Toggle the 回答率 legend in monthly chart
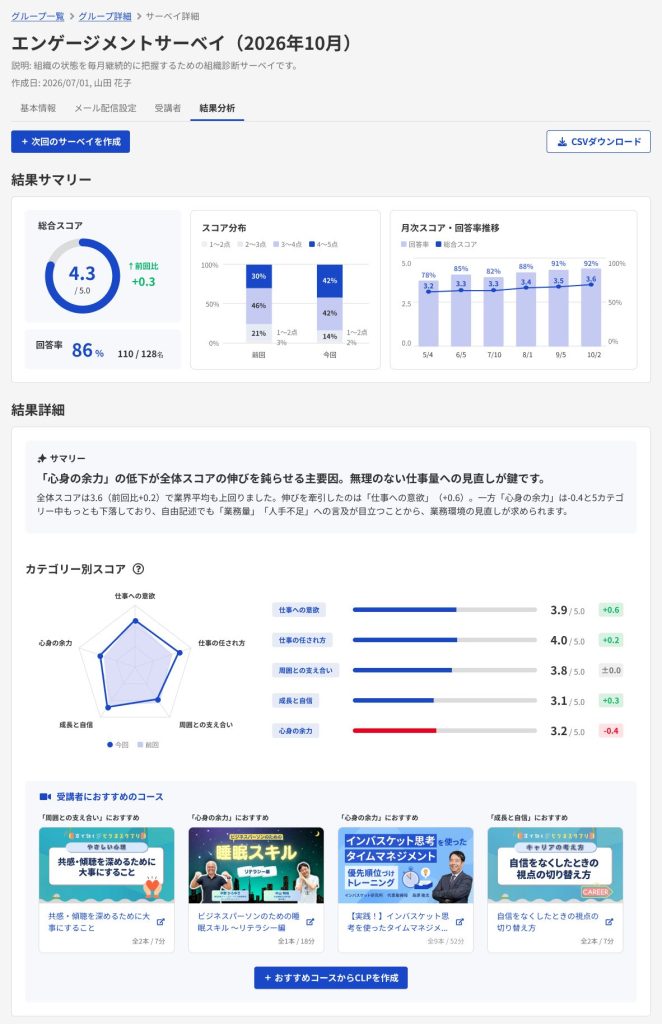This screenshot has width=662, height=1024. click(415, 244)
